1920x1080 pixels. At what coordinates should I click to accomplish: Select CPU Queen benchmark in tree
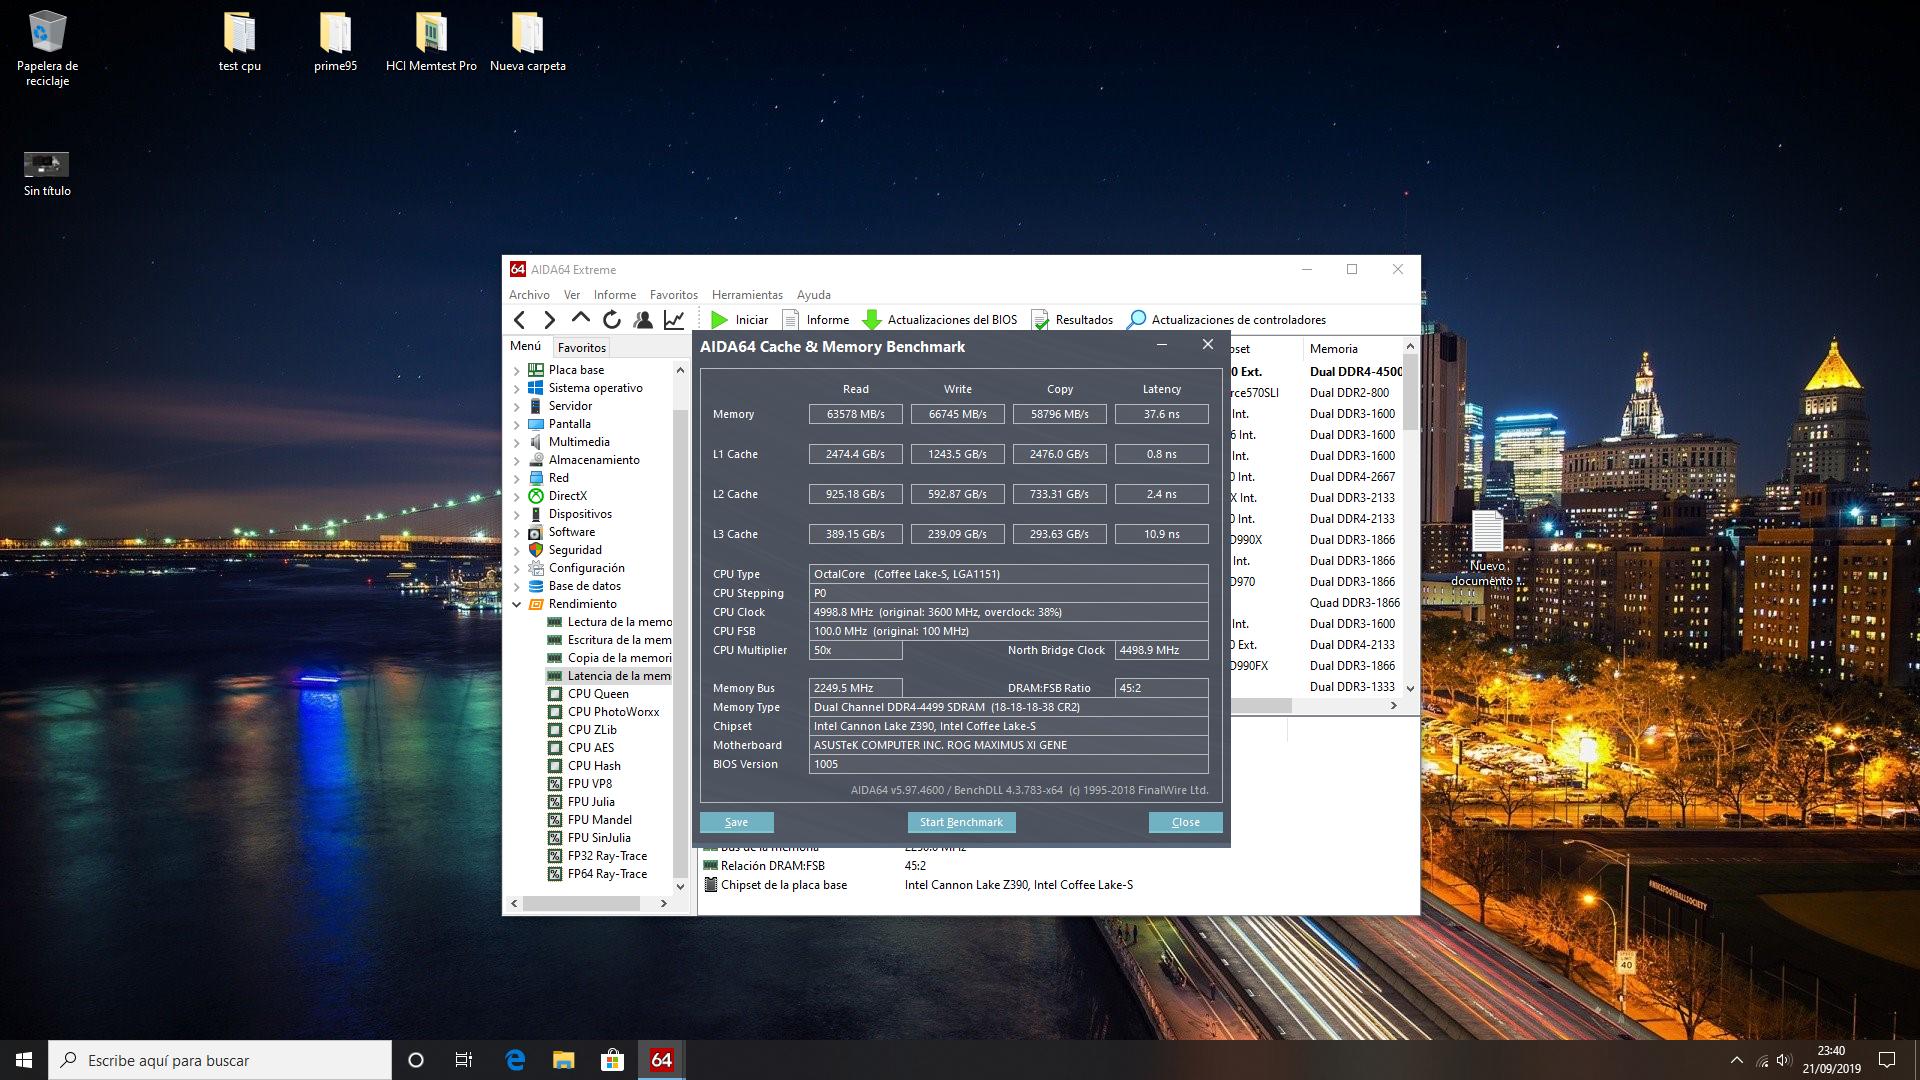[598, 694]
